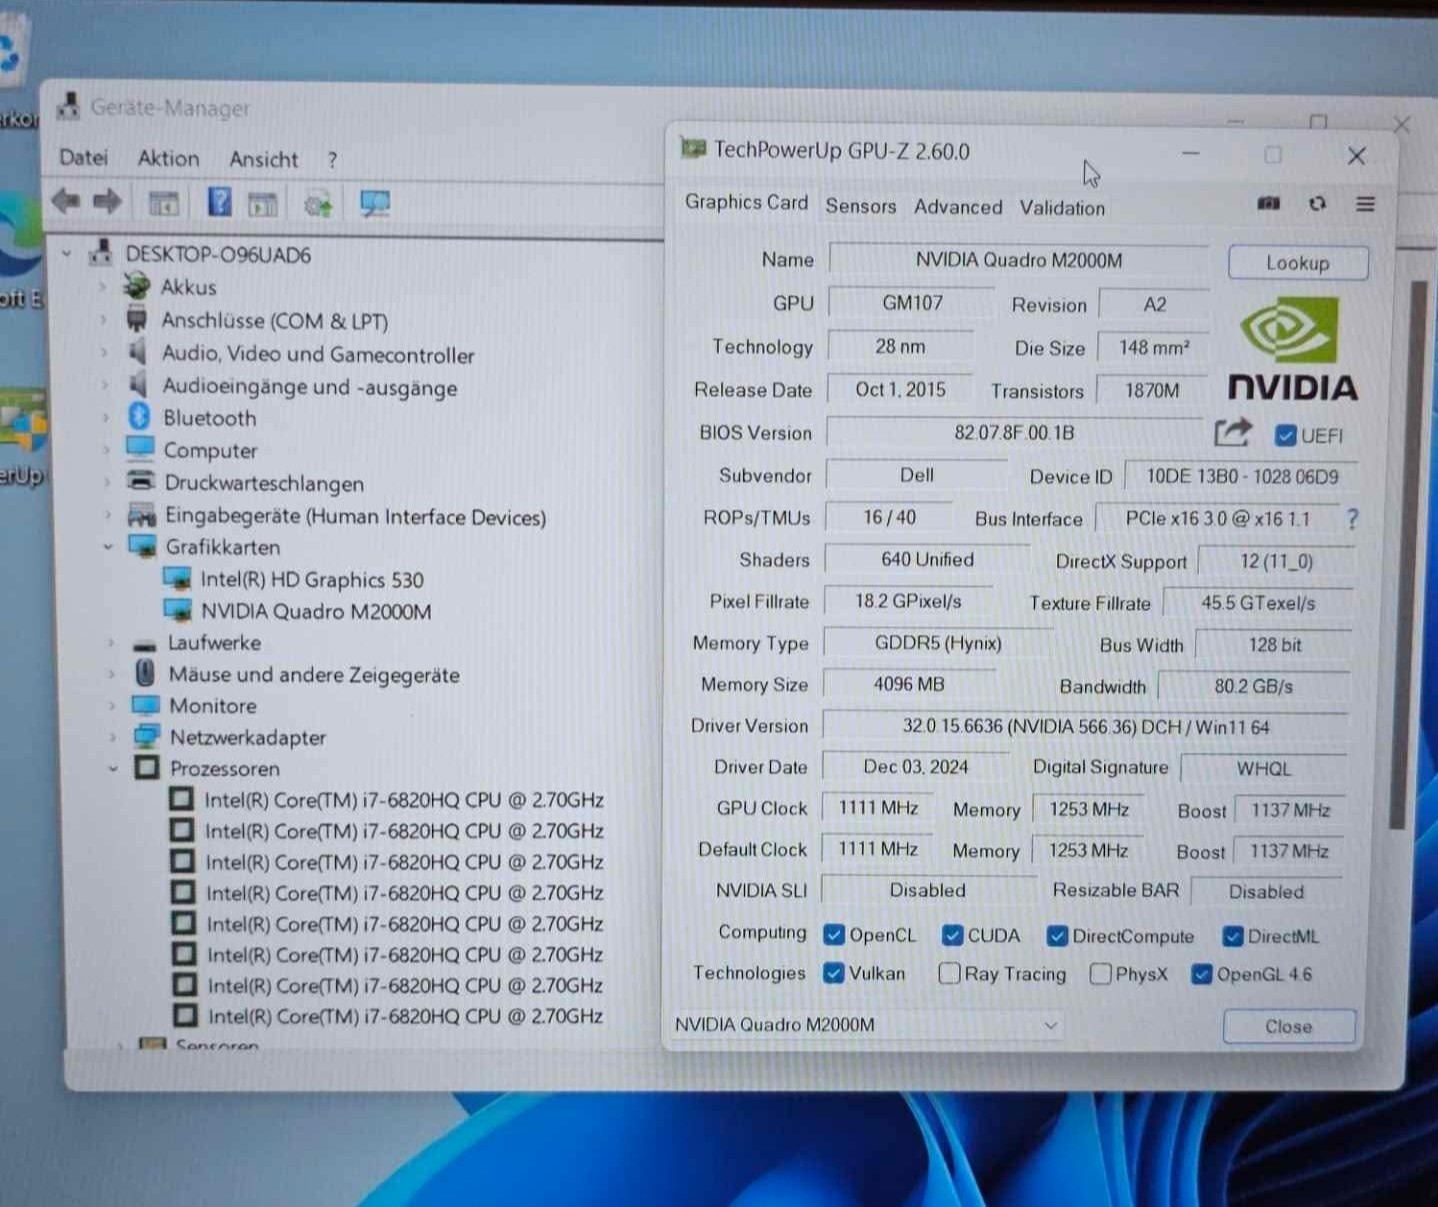Click the Subvendor field showing Dell
Viewport: 1438px width, 1207px height.
[916, 475]
